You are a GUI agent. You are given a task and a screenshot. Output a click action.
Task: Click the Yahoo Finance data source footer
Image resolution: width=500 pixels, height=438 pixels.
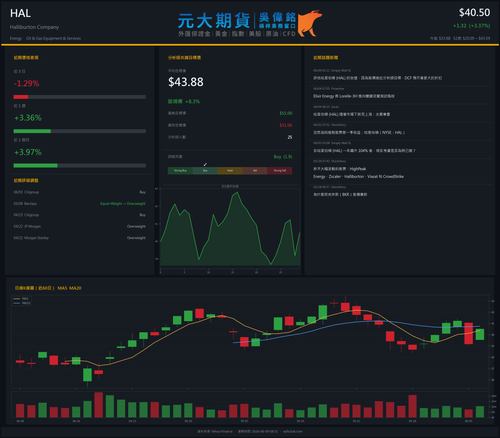point(215,431)
